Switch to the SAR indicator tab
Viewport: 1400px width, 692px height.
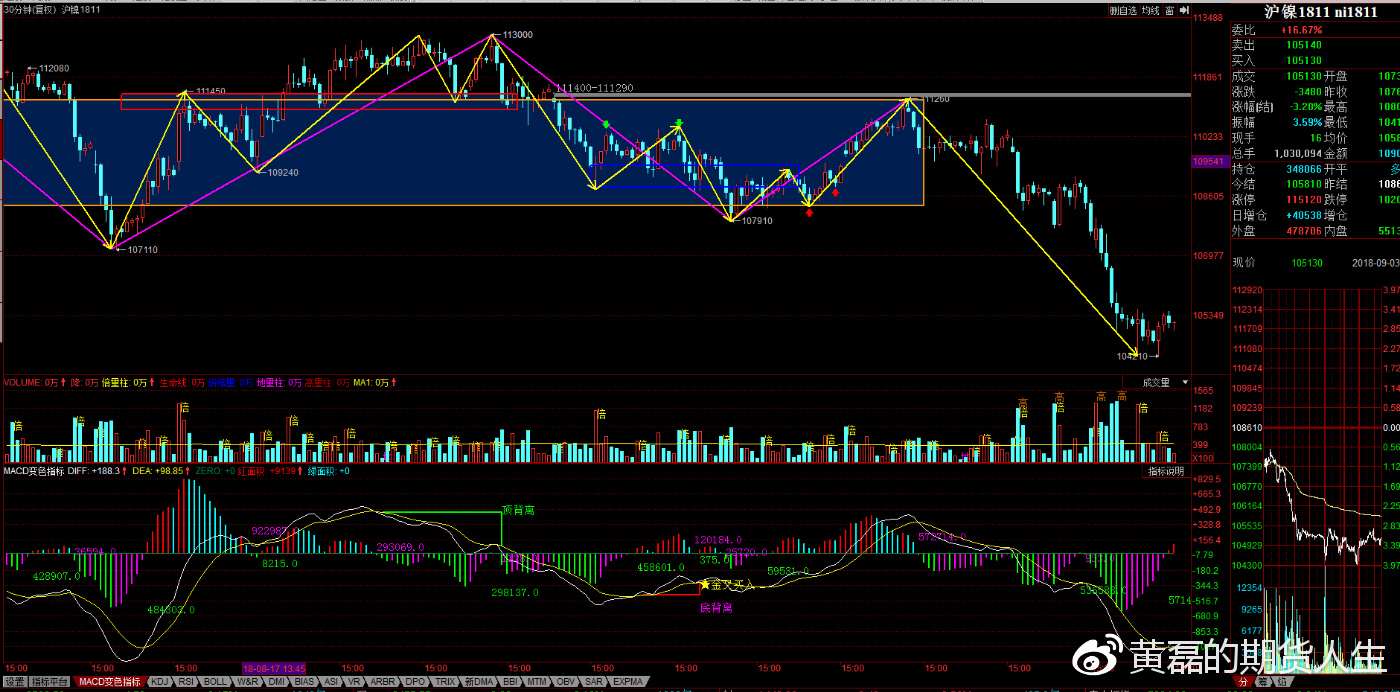point(593,681)
